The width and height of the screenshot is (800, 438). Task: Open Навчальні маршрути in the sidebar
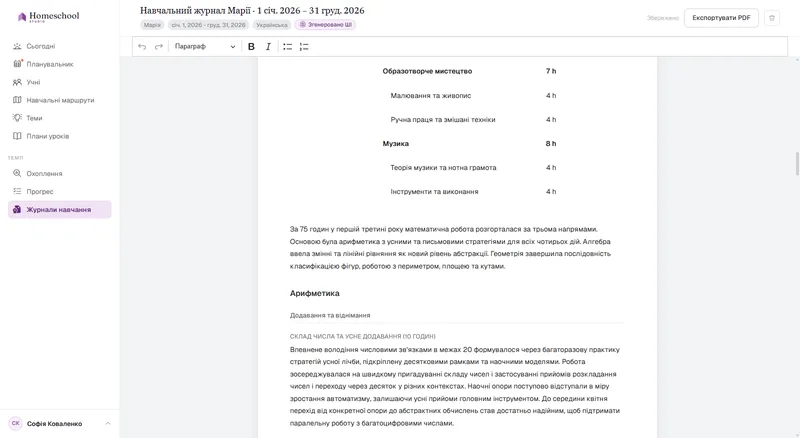pyautogui.click(x=60, y=100)
